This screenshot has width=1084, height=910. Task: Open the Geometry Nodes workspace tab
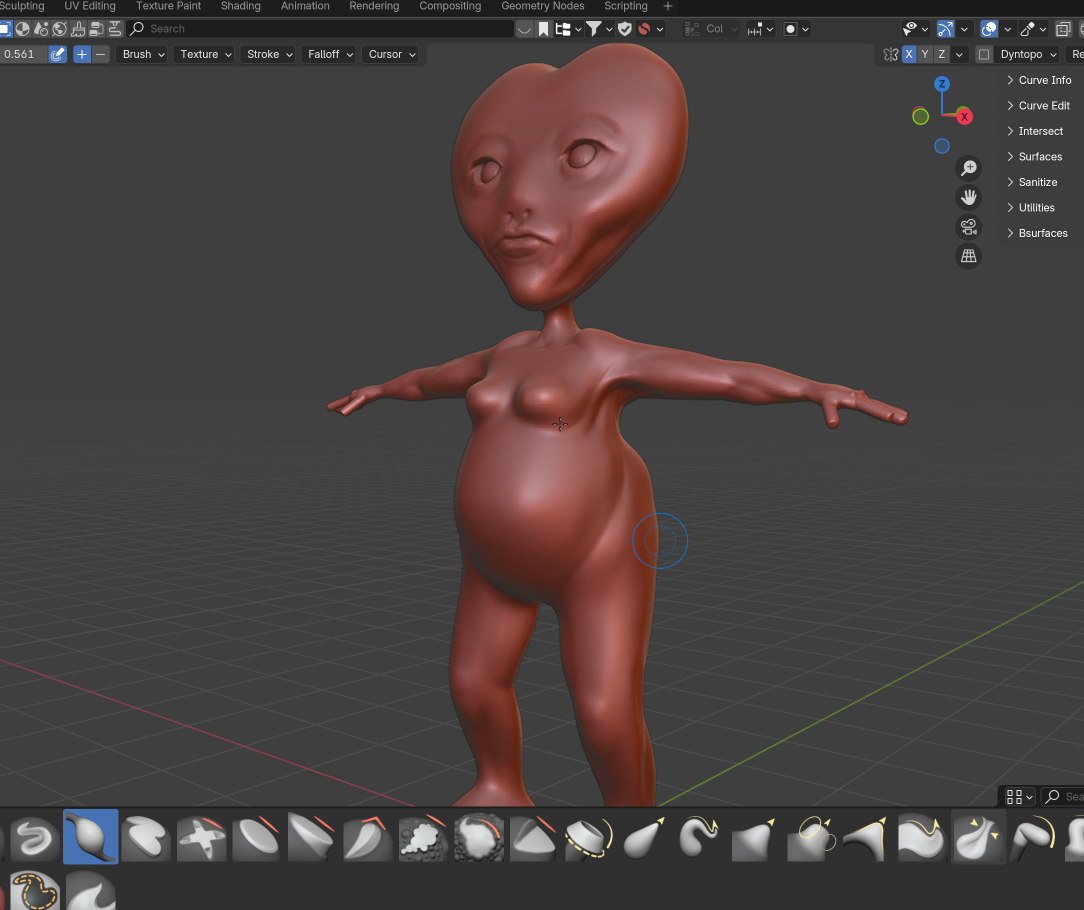542,6
